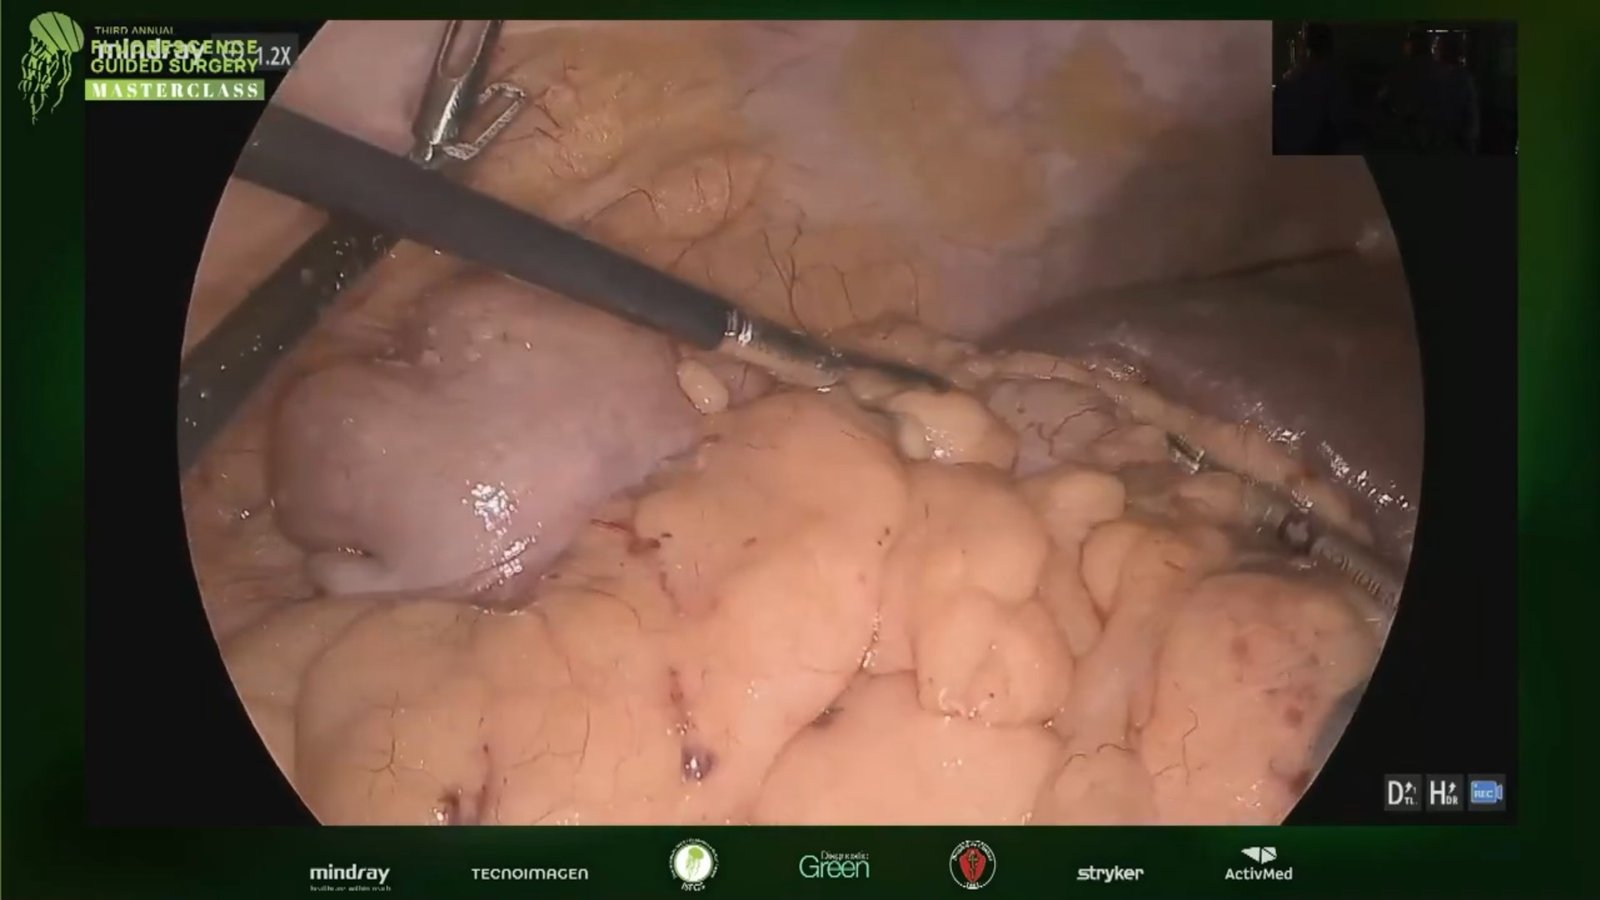Click the metal grasper jaws at top
The image size is (1600, 900).
(x=462, y=95)
